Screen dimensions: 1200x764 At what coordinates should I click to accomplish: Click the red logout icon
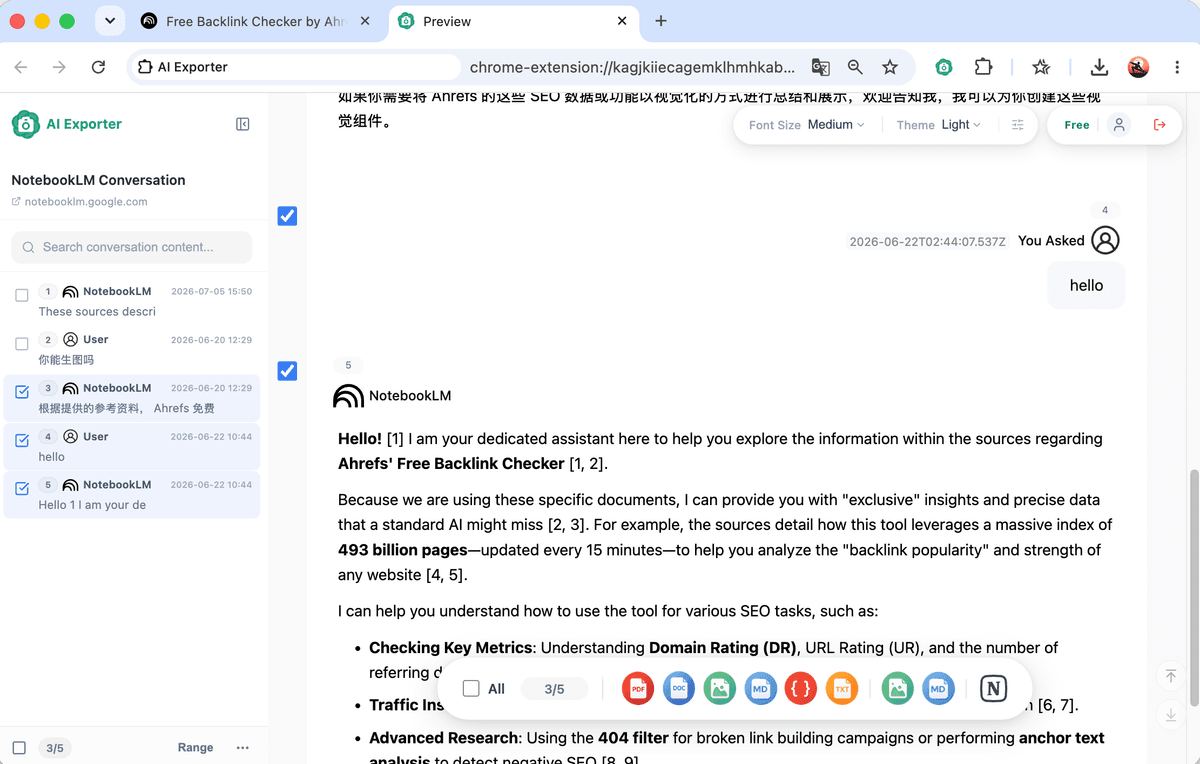(x=1160, y=125)
